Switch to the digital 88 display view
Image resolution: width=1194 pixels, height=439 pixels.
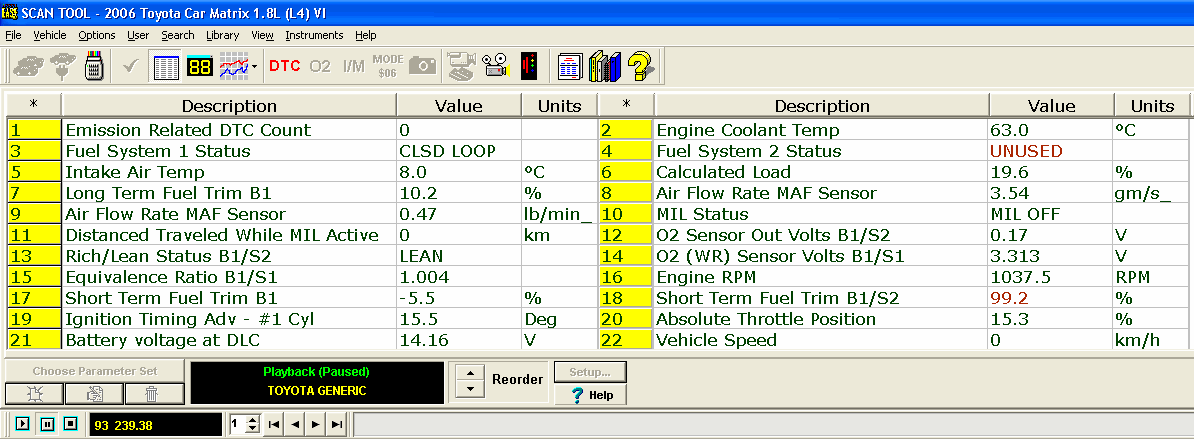200,66
